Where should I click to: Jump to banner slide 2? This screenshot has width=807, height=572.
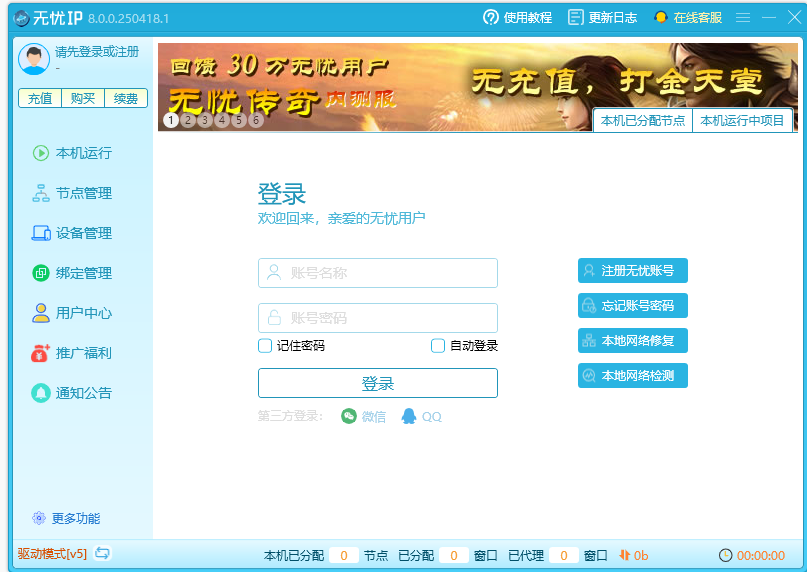pyautogui.click(x=188, y=120)
